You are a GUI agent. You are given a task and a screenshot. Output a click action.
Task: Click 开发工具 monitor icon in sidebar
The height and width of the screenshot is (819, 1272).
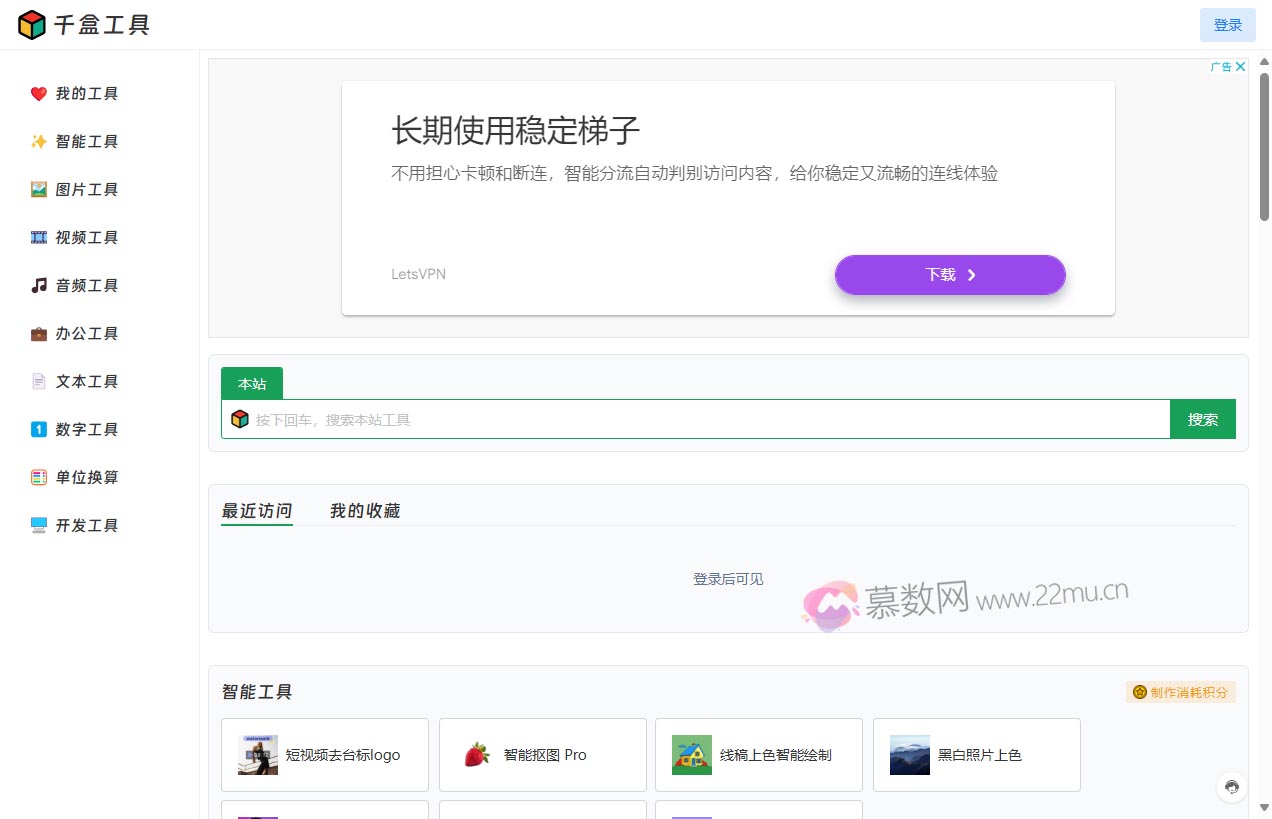pos(38,525)
